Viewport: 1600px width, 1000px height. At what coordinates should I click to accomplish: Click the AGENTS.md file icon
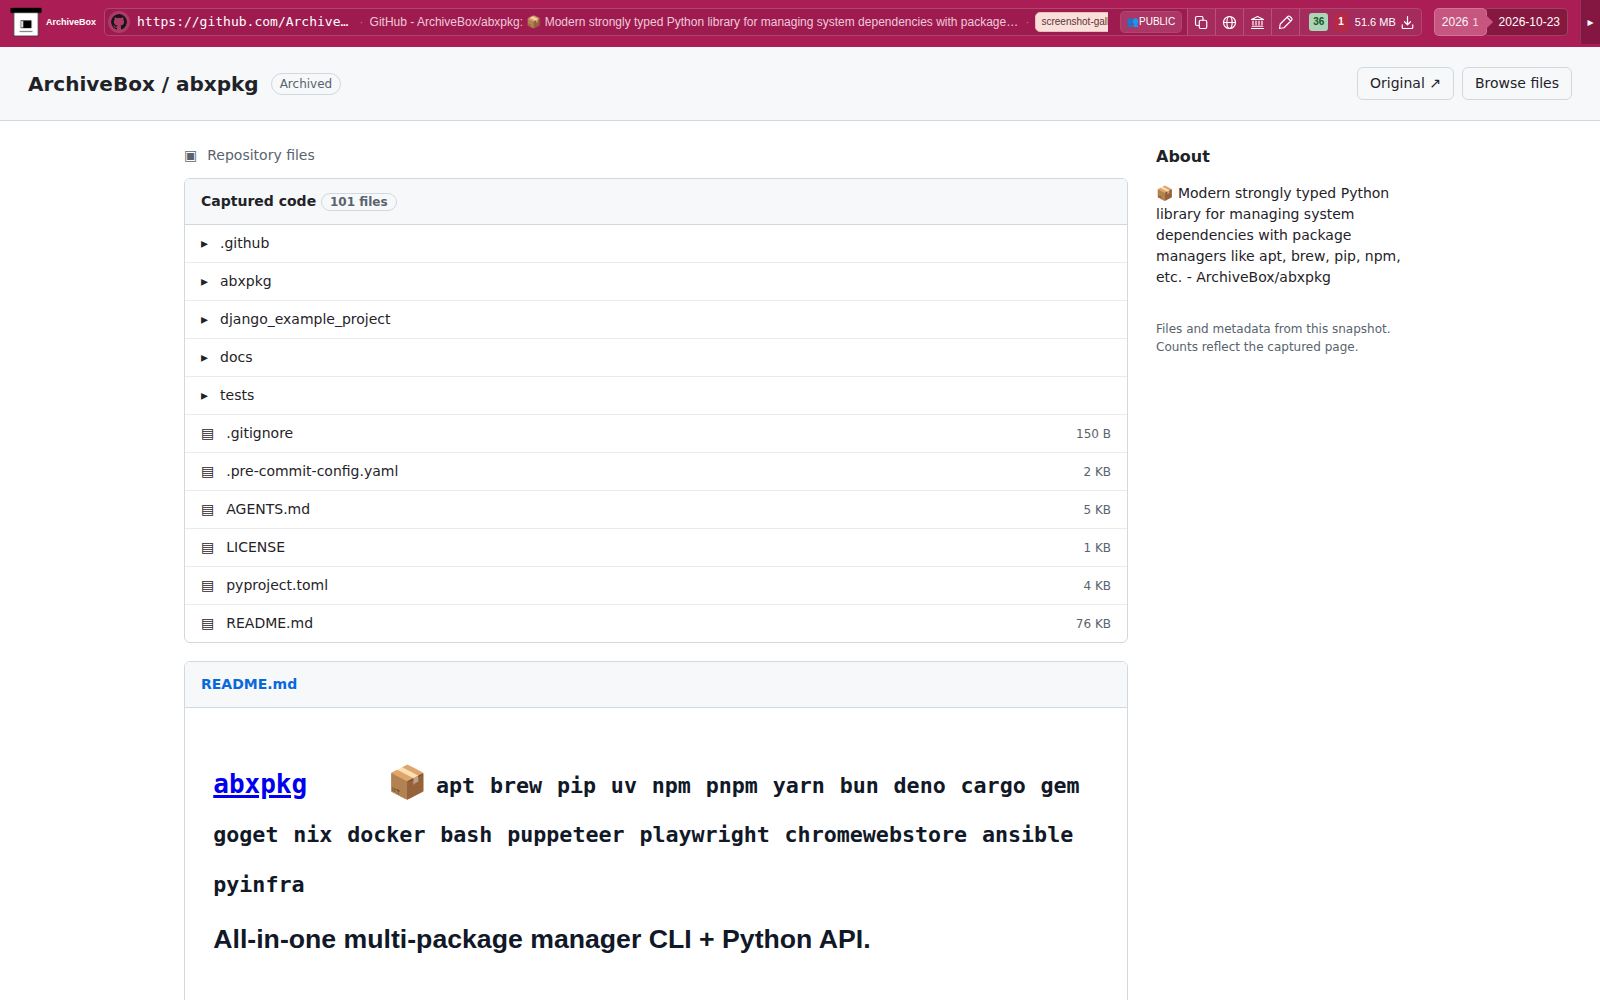tap(208, 510)
